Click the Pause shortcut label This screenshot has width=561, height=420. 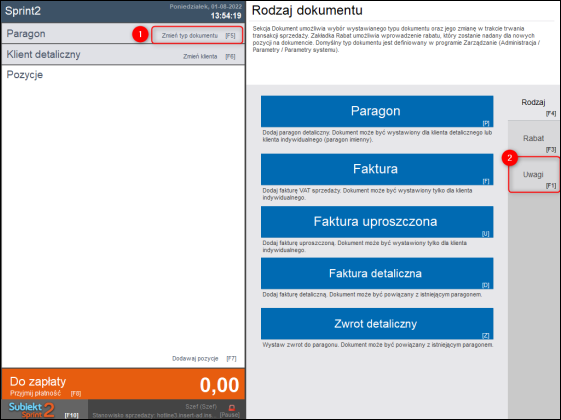pyautogui.click(x=229, y=415)
